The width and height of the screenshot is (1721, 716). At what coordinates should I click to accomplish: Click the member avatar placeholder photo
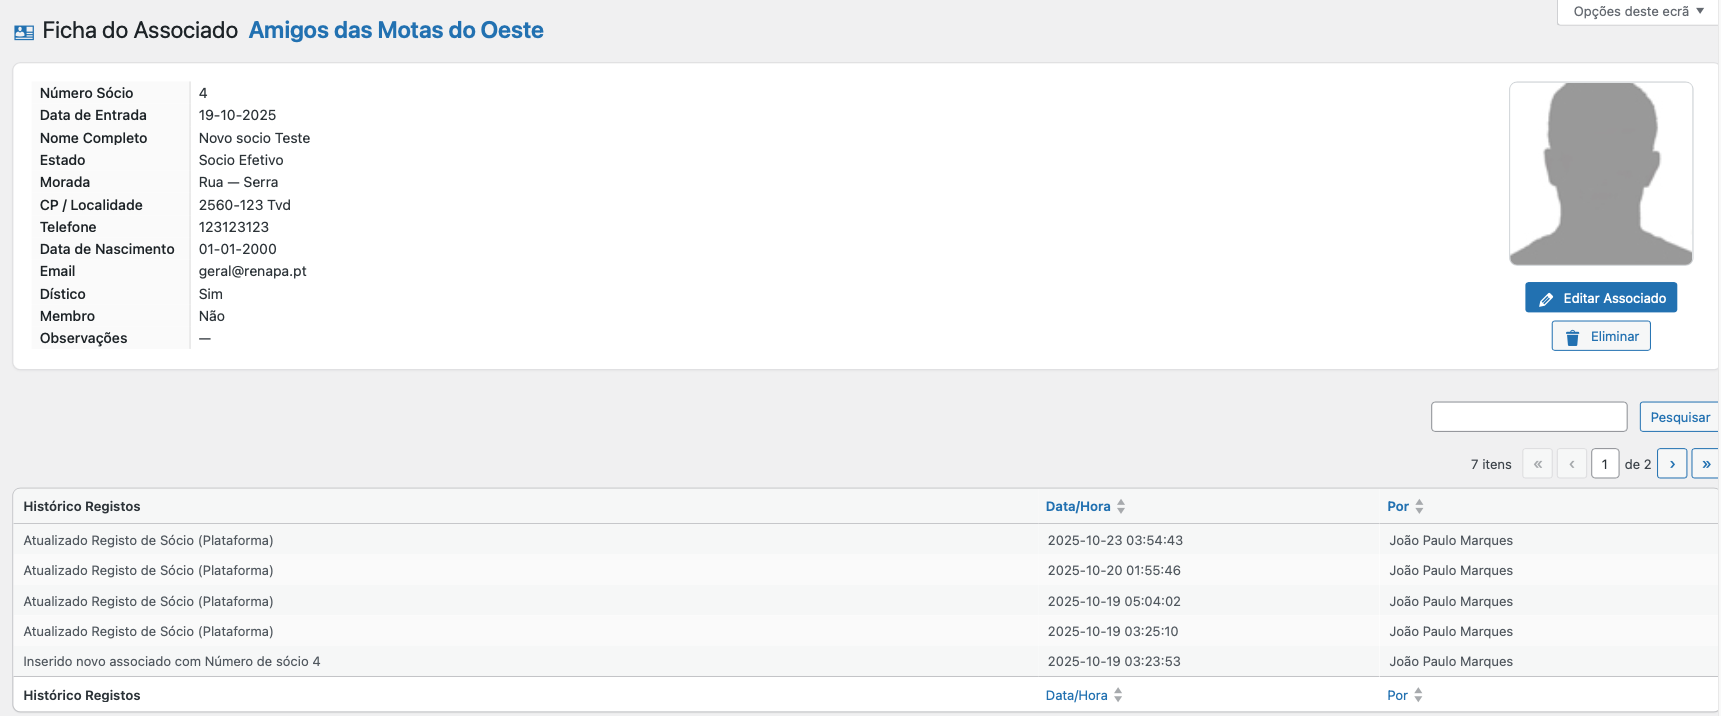(1601, 174)
